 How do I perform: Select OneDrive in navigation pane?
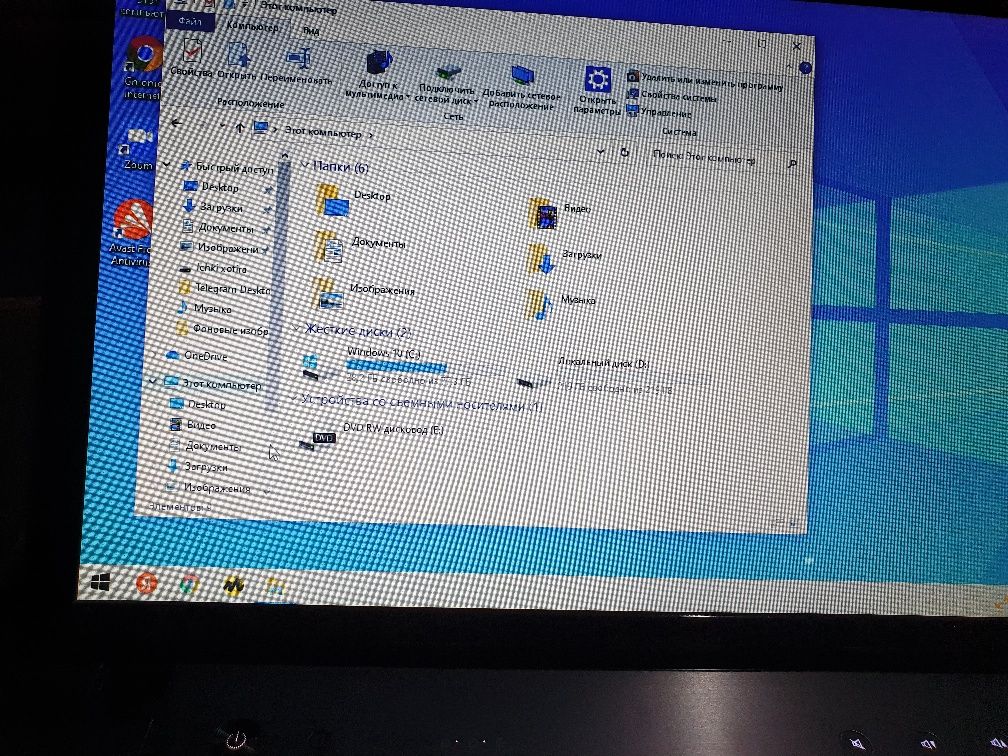click(204, 355)
